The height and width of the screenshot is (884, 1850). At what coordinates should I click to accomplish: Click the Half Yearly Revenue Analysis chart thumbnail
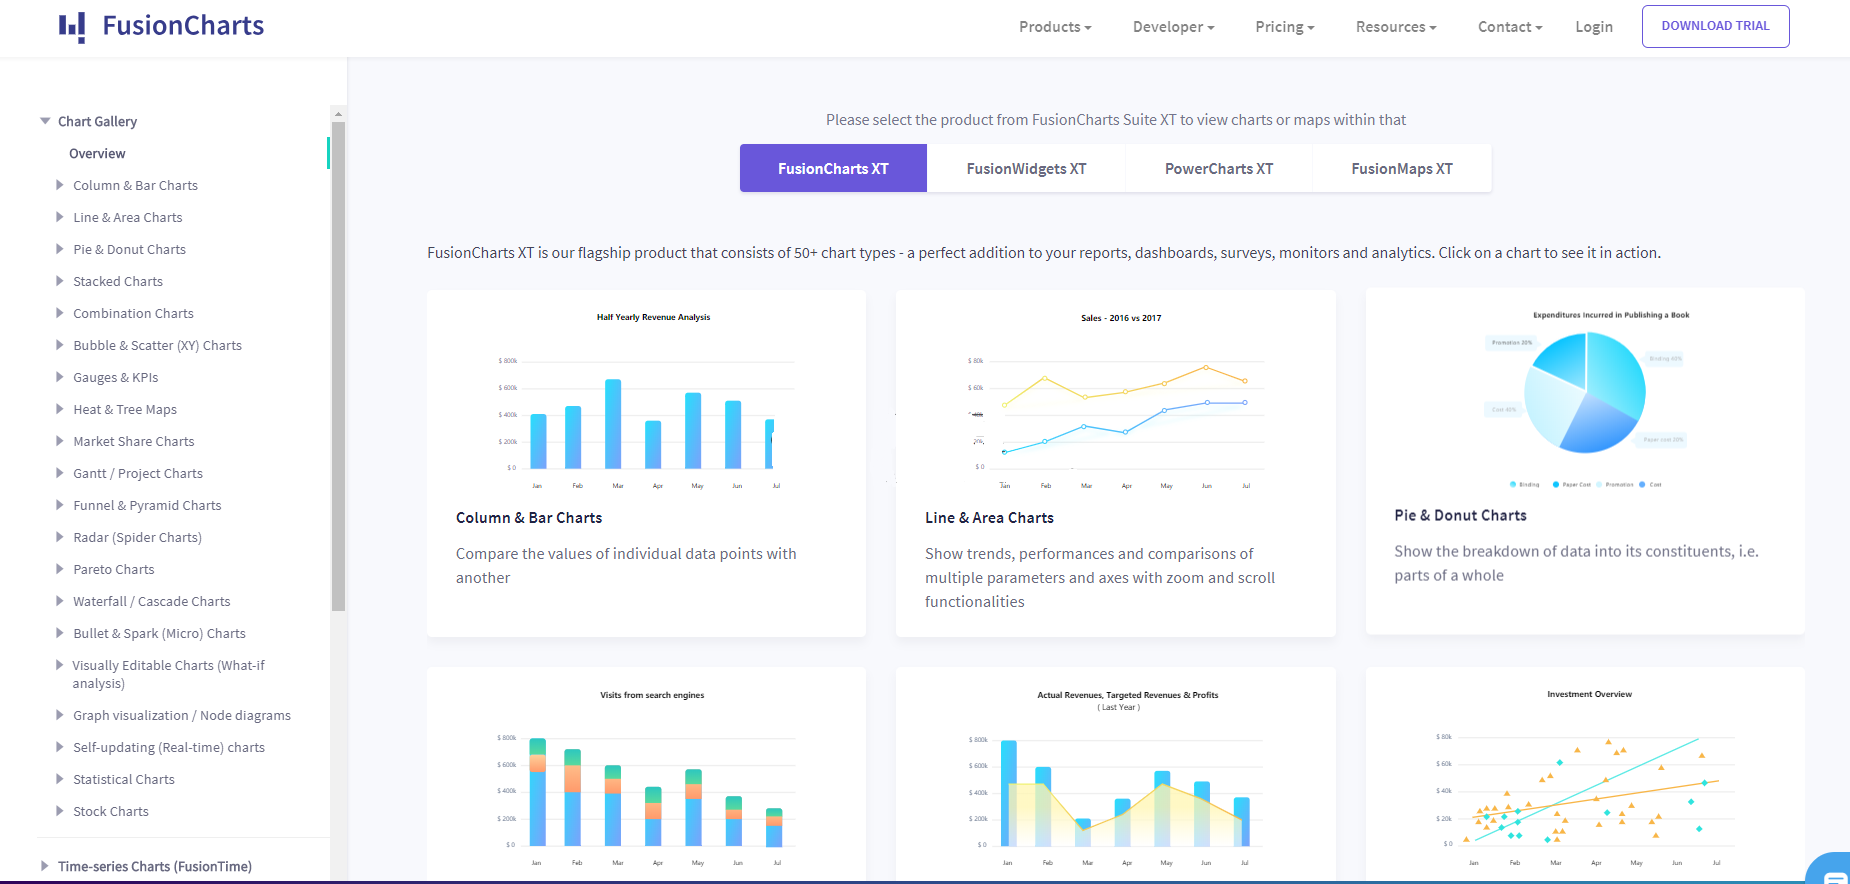(x=647, y=401)
